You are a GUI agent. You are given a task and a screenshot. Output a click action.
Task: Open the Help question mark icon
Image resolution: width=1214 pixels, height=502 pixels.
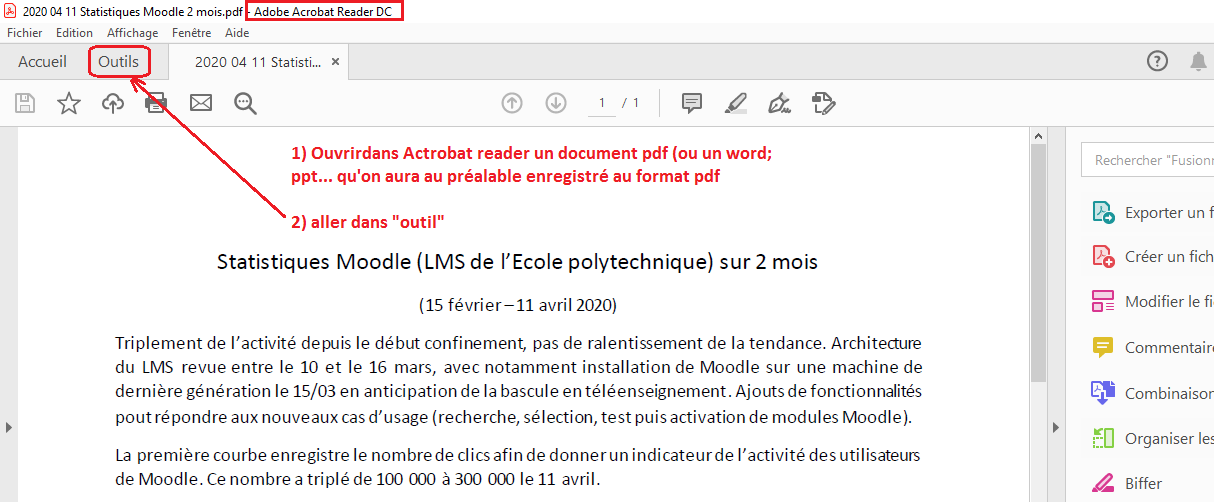point(1157,61)
